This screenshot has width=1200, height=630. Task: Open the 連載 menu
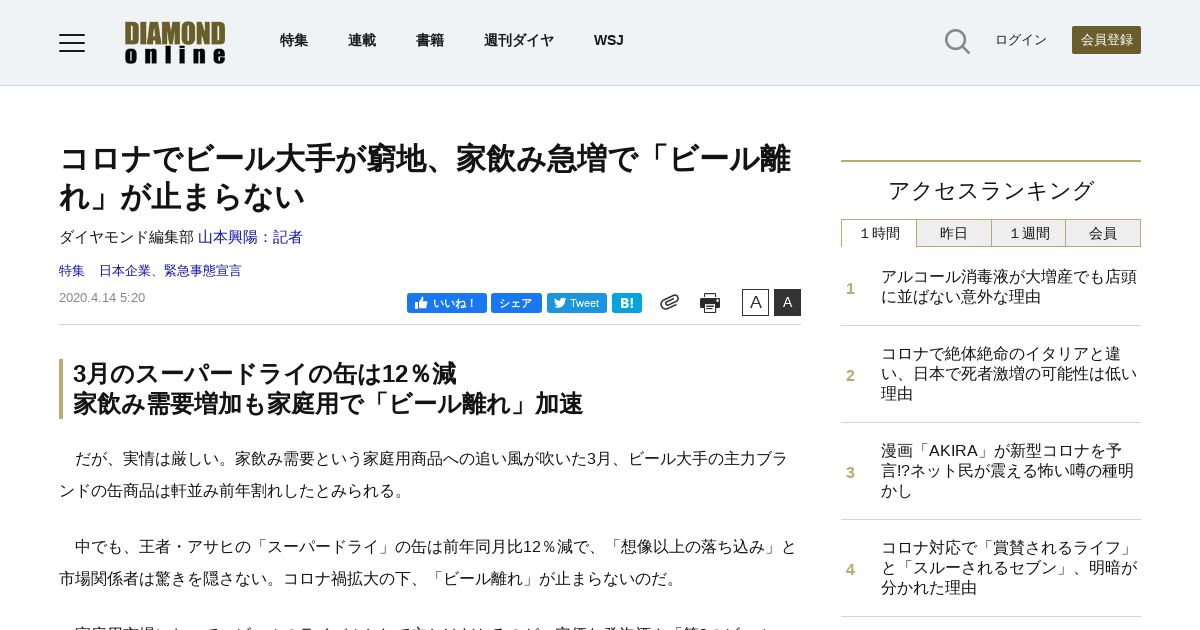(x=362, y=40)
